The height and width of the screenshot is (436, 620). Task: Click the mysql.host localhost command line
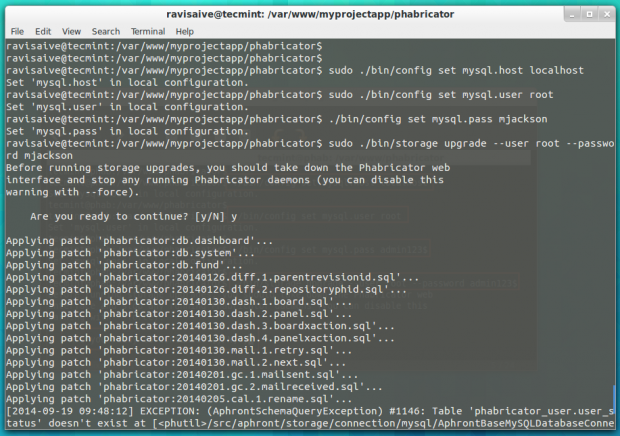295,70
